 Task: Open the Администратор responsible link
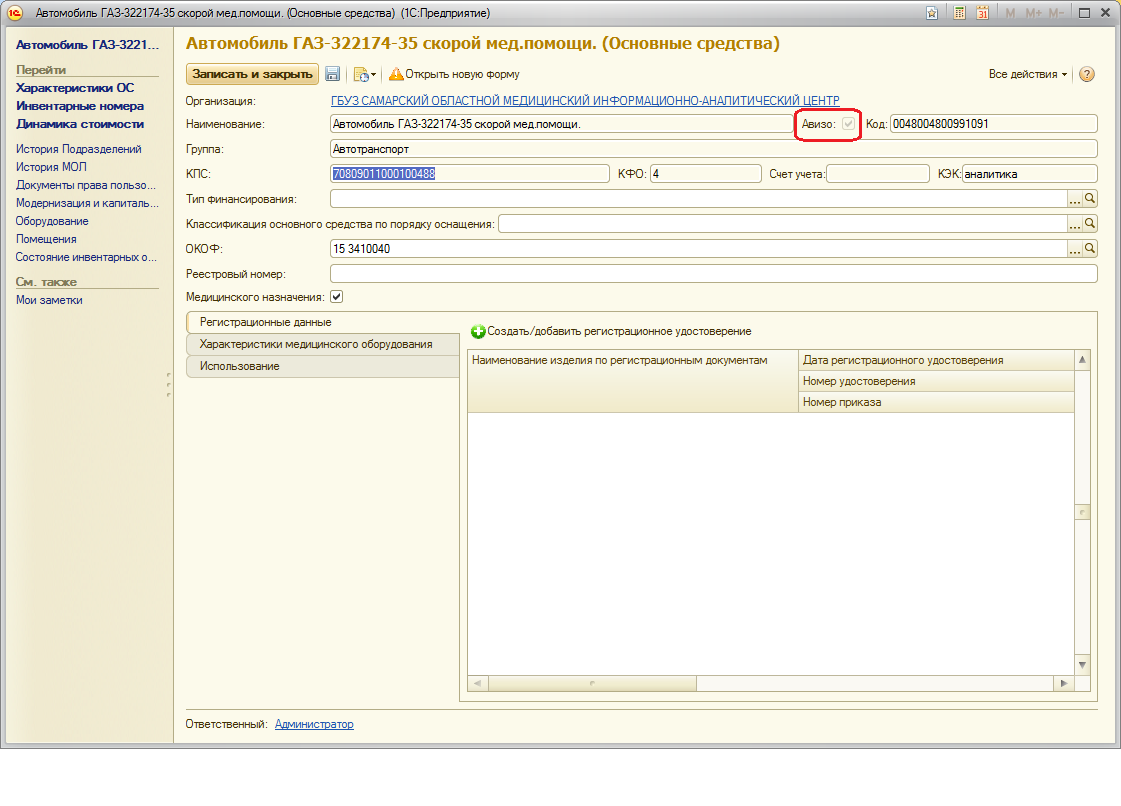[x=314, y=724]
